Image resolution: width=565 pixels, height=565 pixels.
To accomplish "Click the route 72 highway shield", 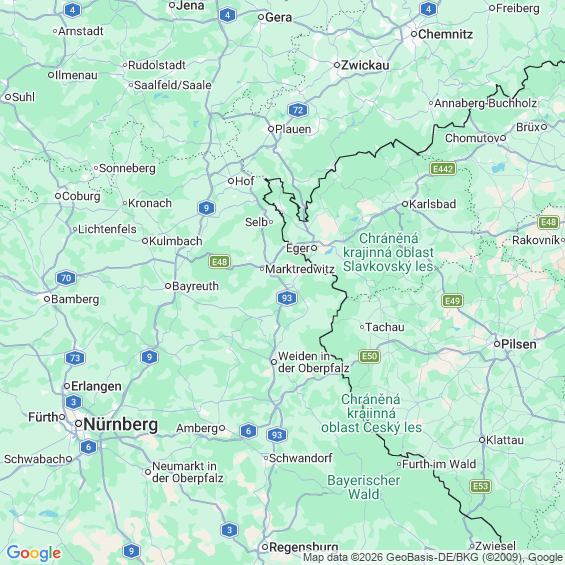I will point(298,110).
